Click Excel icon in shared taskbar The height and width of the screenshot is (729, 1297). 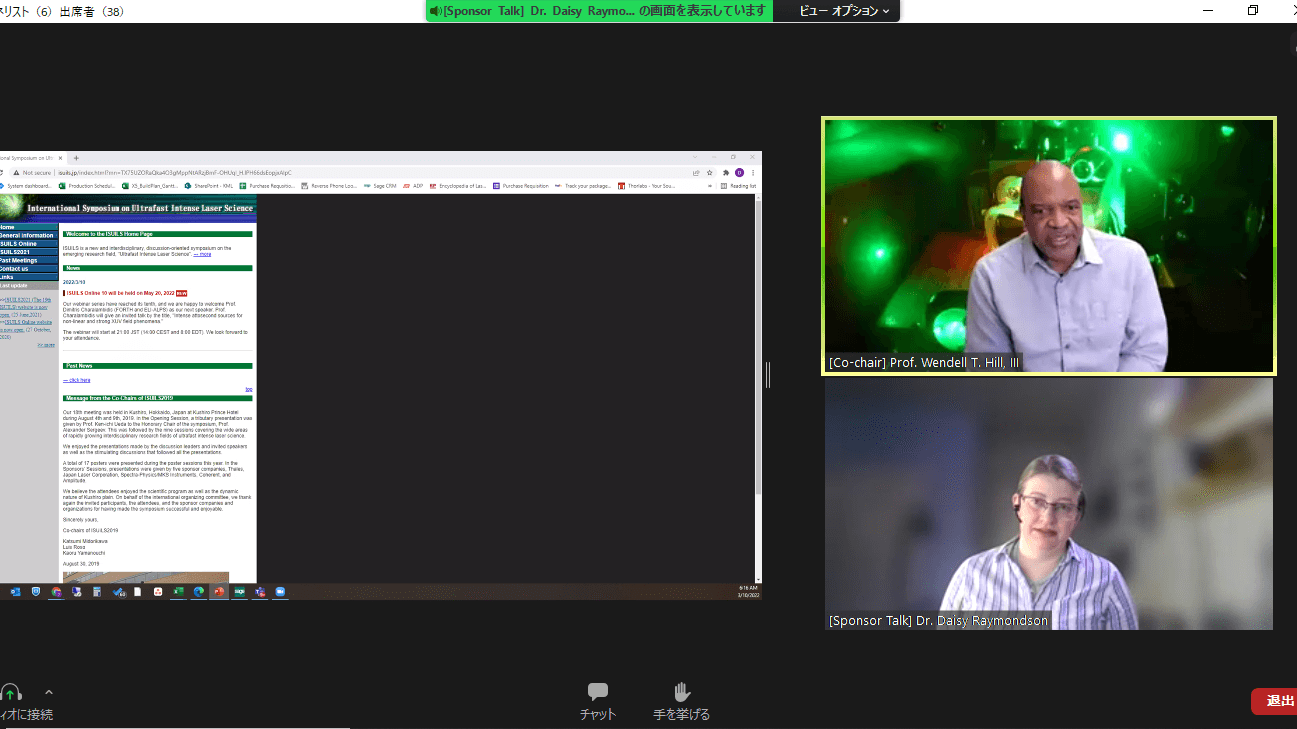coord(178,592)
